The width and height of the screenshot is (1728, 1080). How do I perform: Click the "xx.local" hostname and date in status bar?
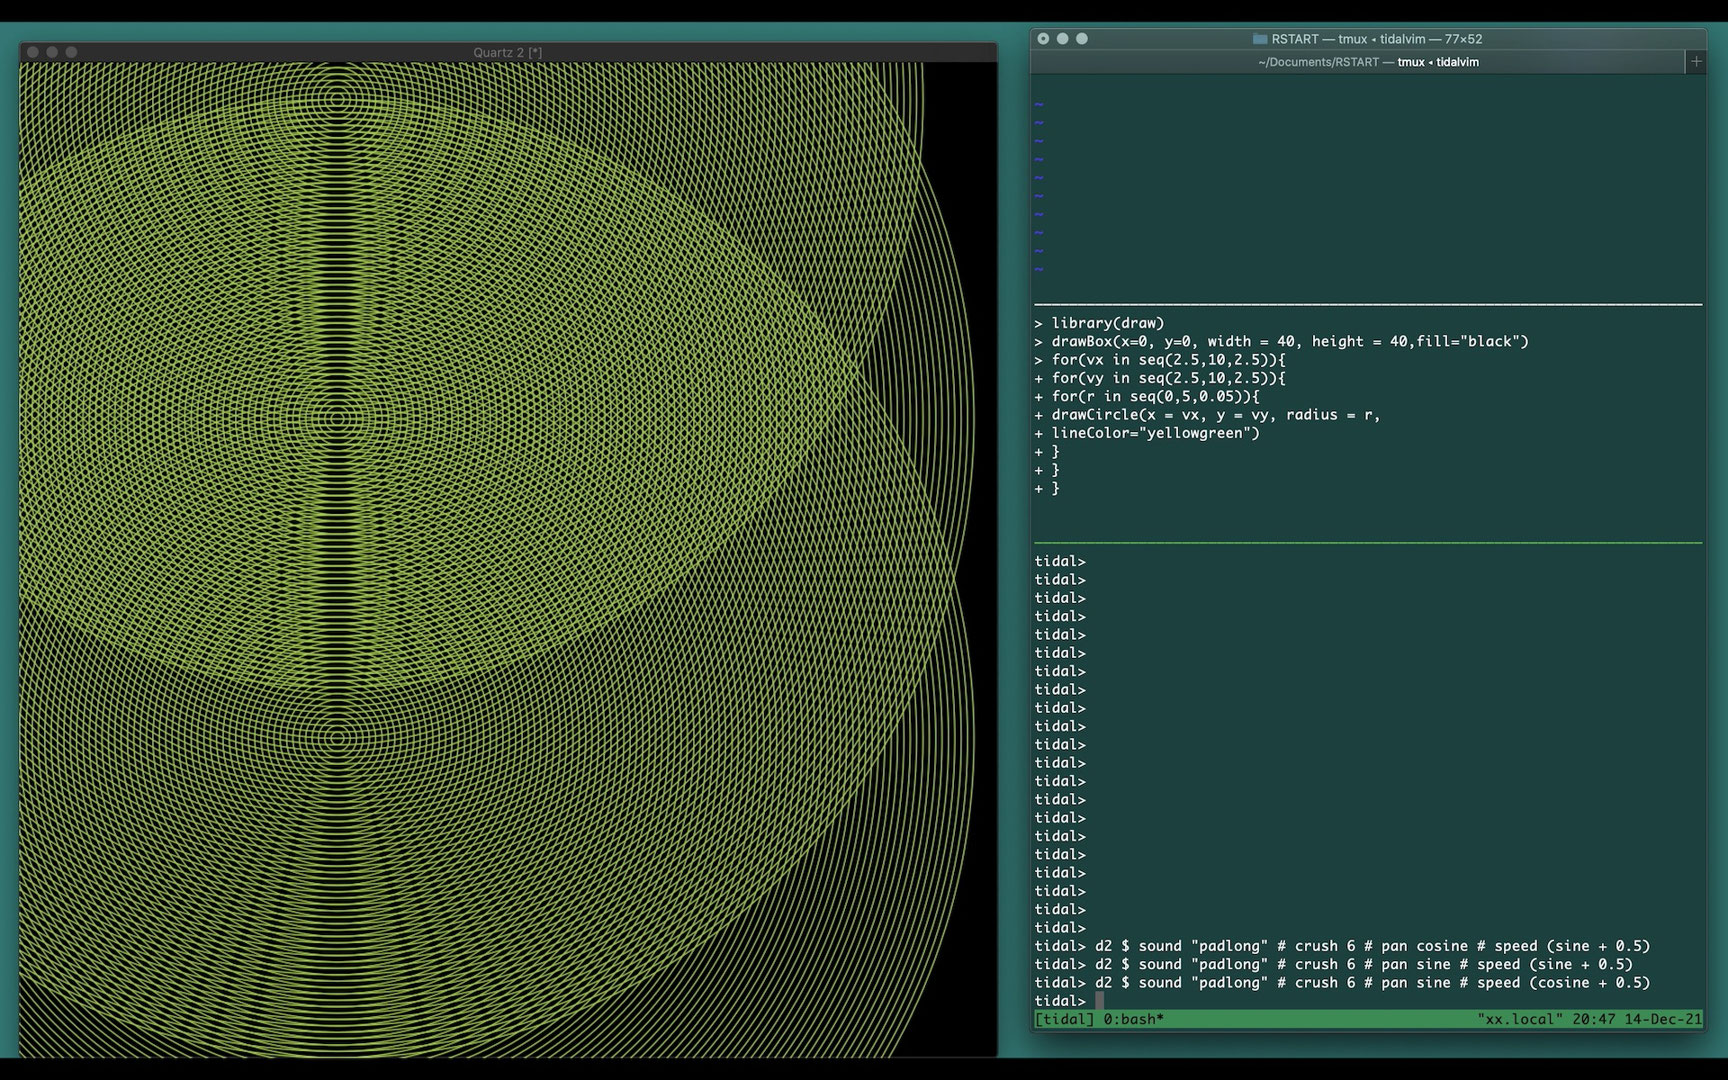point(1588,1019)
